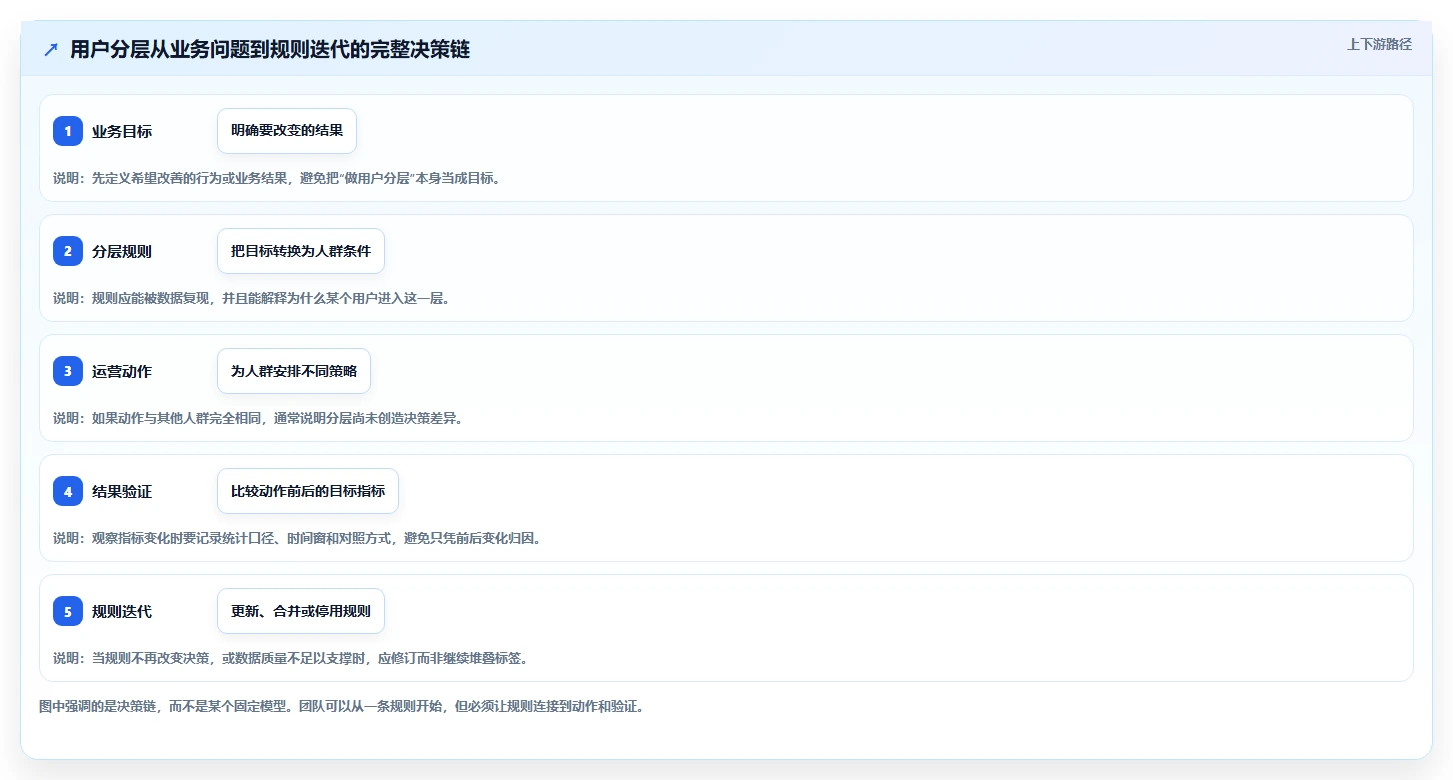
Task: Select step number 2 badge
Action: [x=68, y=251]
